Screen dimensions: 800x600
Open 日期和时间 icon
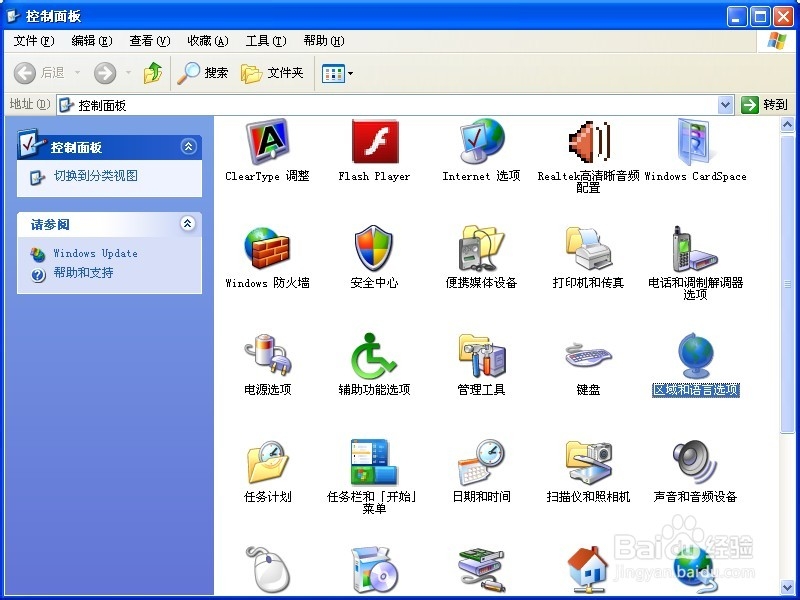pyautogui.click(x=482, y=462)
